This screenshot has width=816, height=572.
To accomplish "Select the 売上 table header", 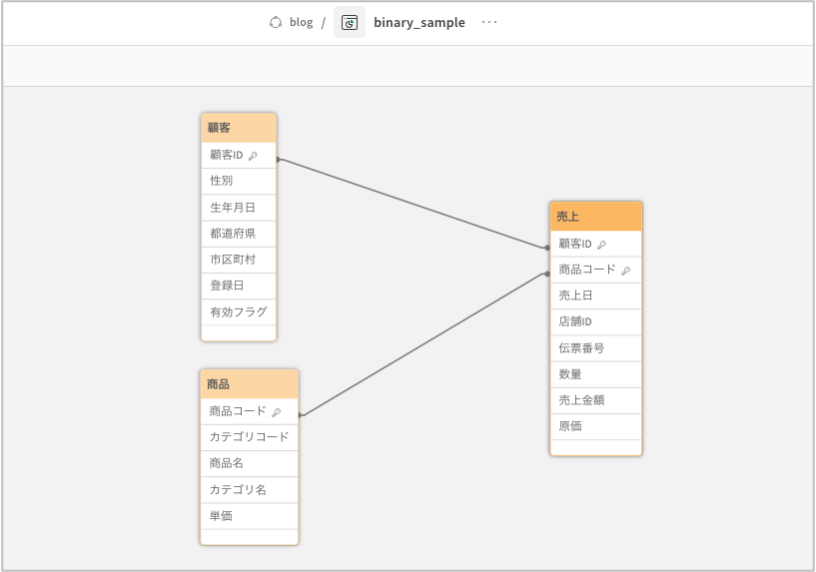I will [595, 216].
